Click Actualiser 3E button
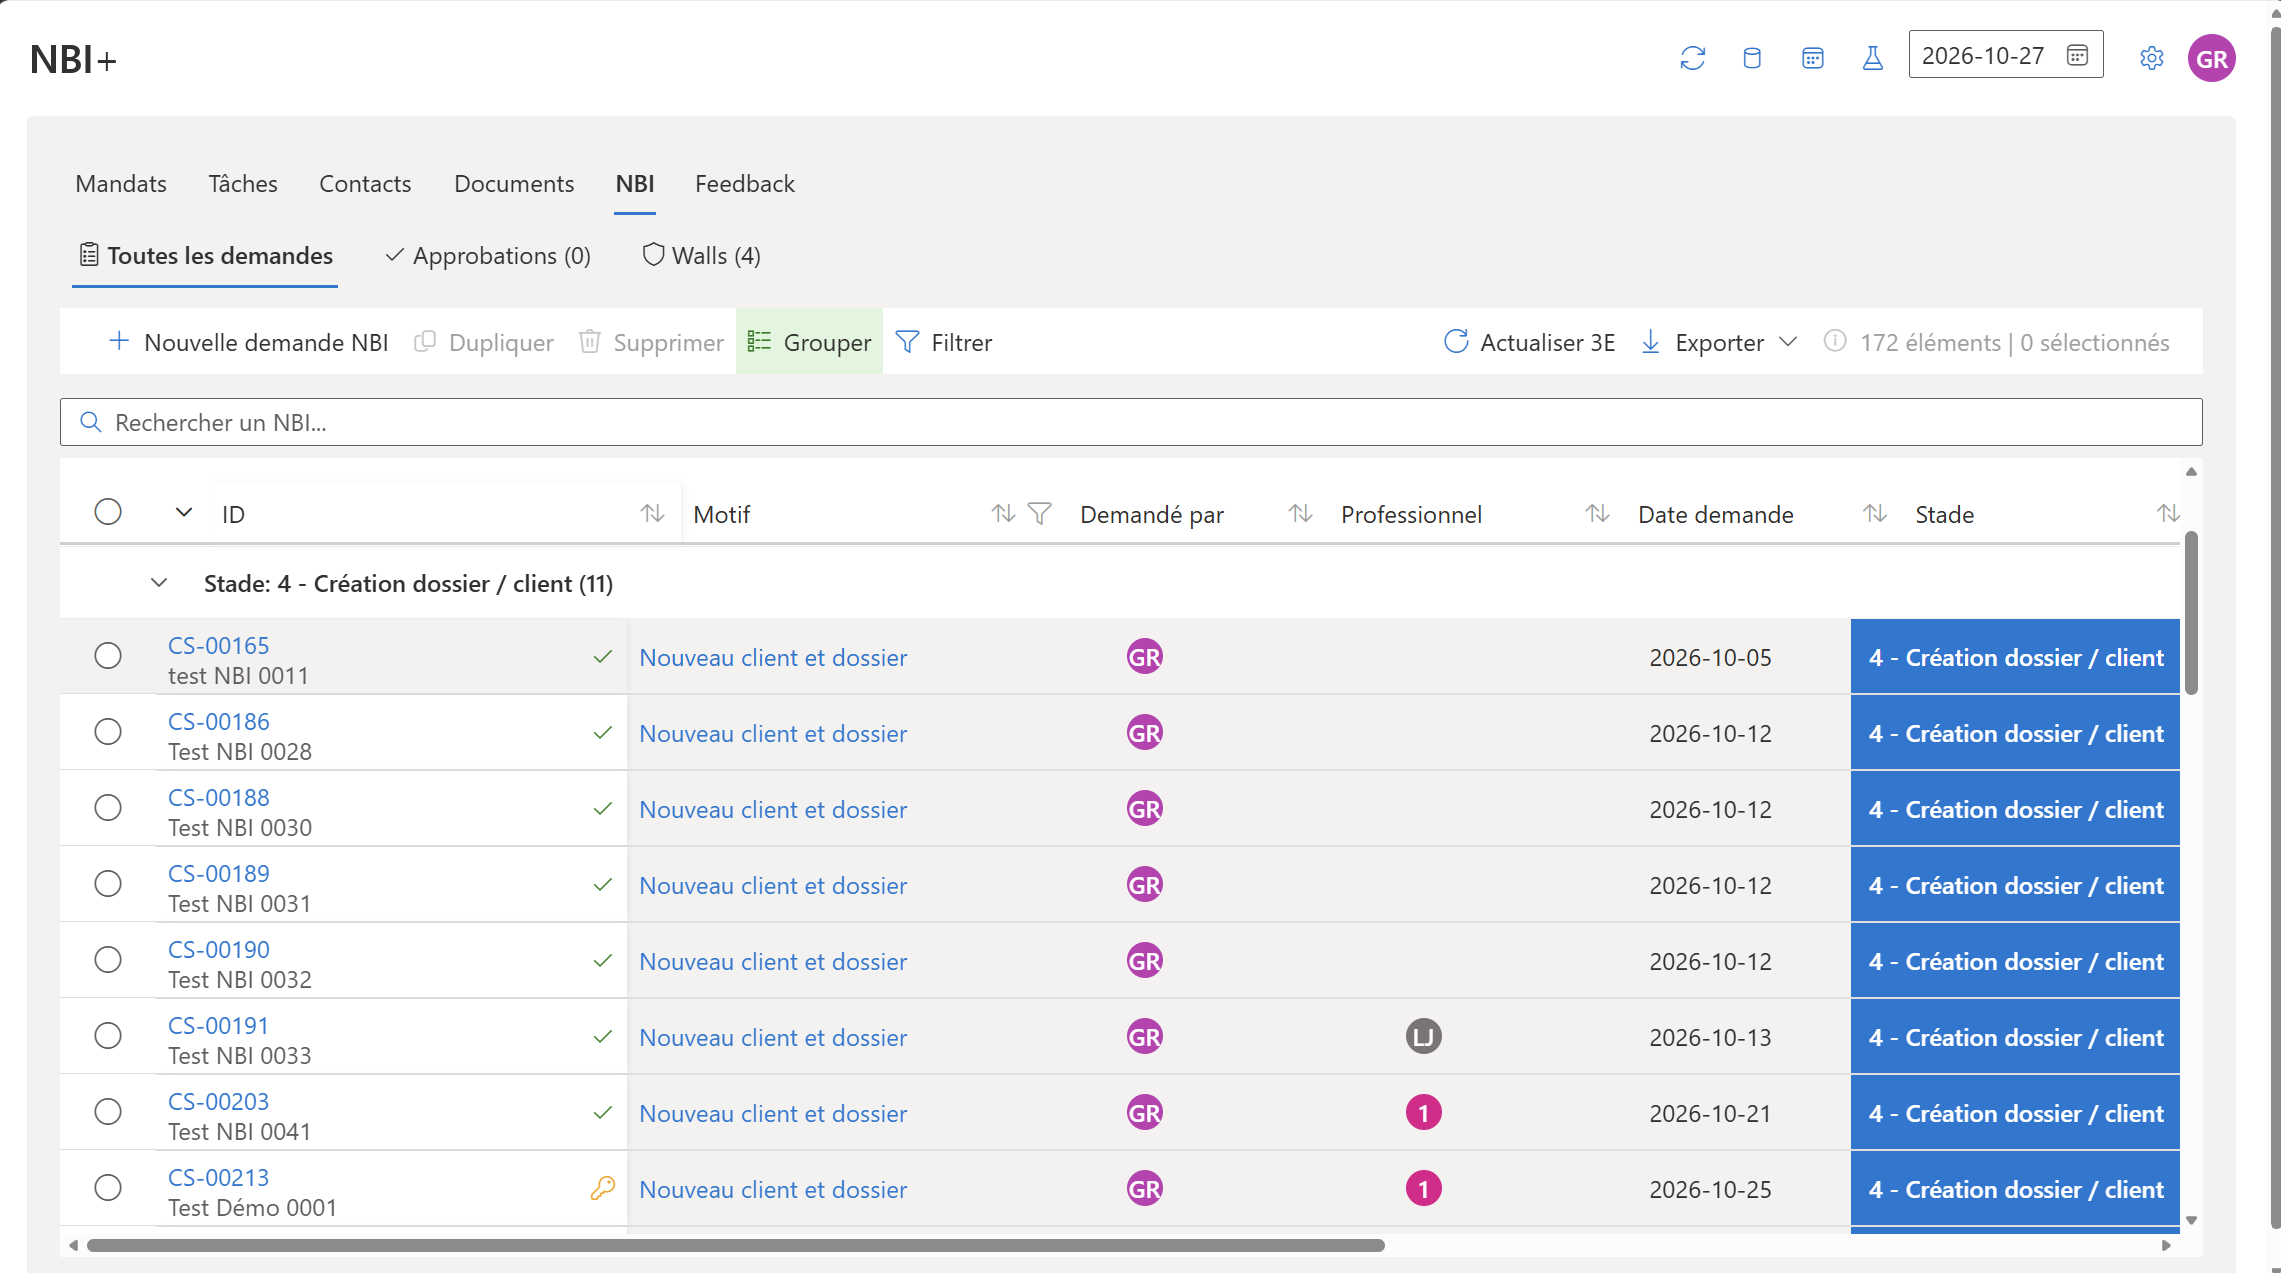The image size is (2281, 1273). coord(1529,342)
